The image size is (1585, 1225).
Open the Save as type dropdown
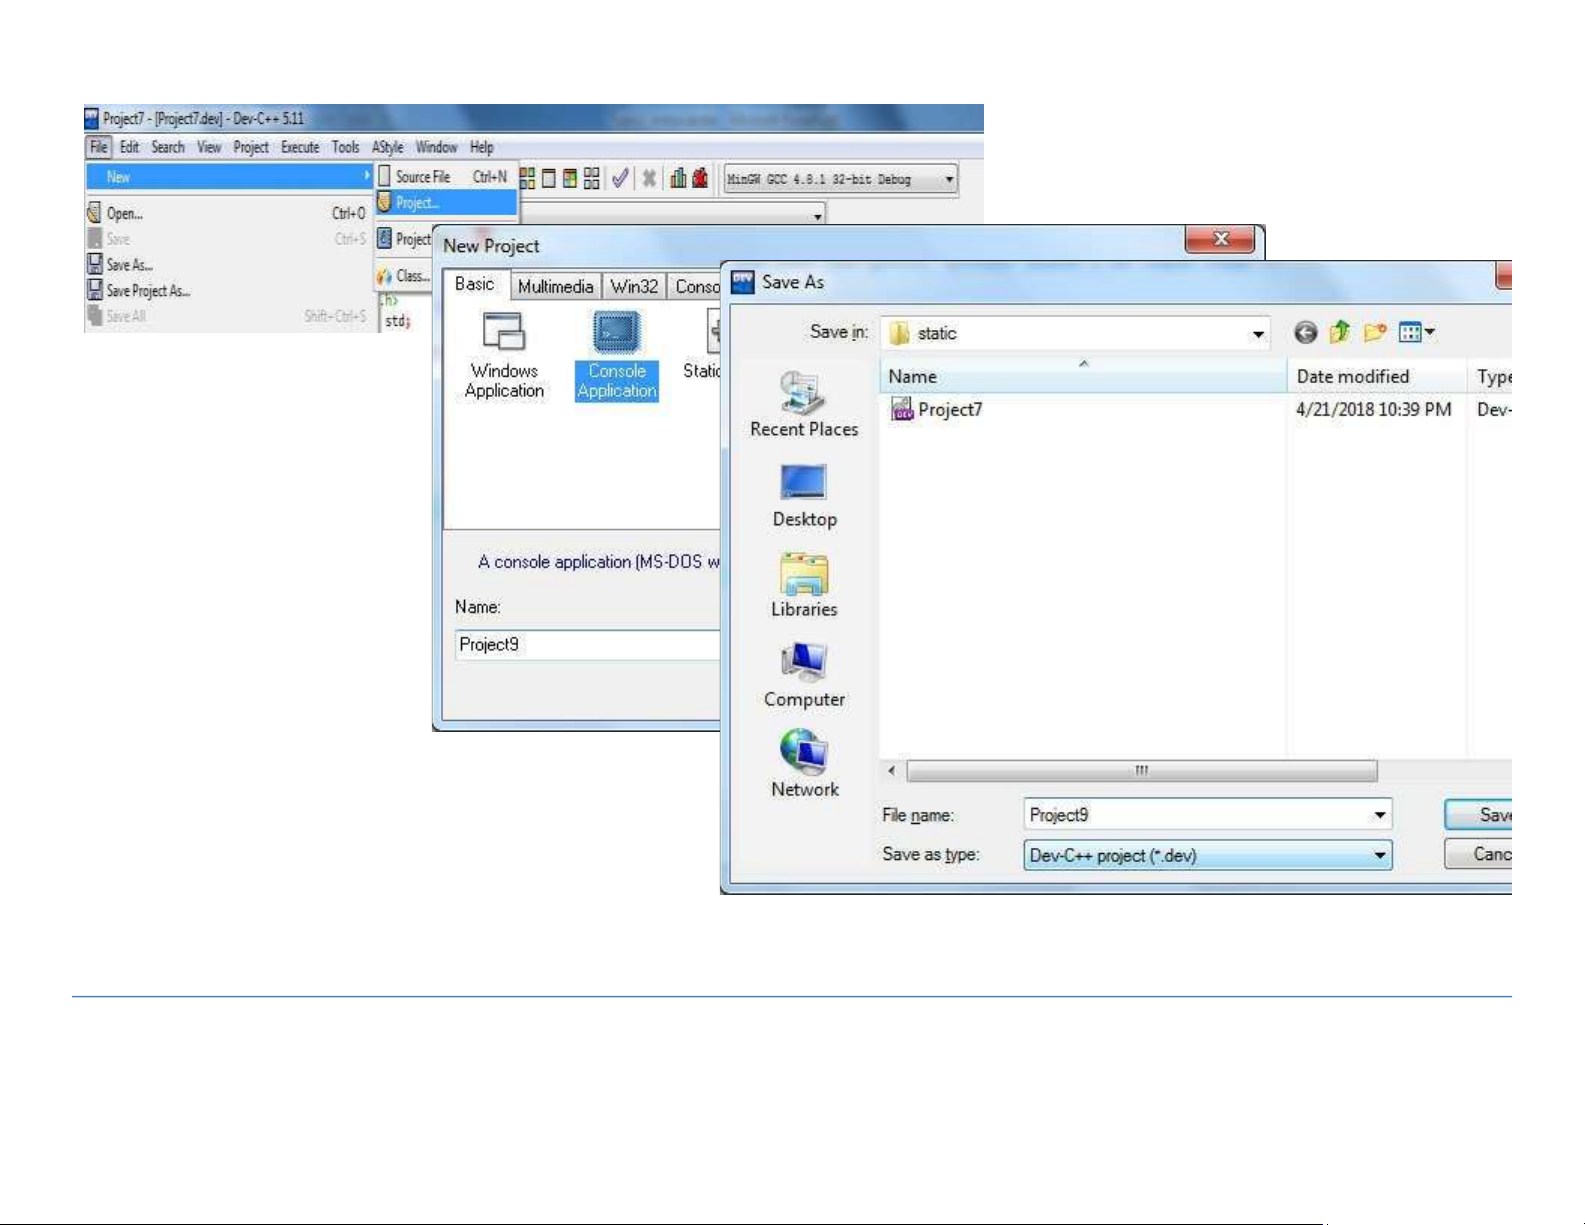tap(1380, 855)
